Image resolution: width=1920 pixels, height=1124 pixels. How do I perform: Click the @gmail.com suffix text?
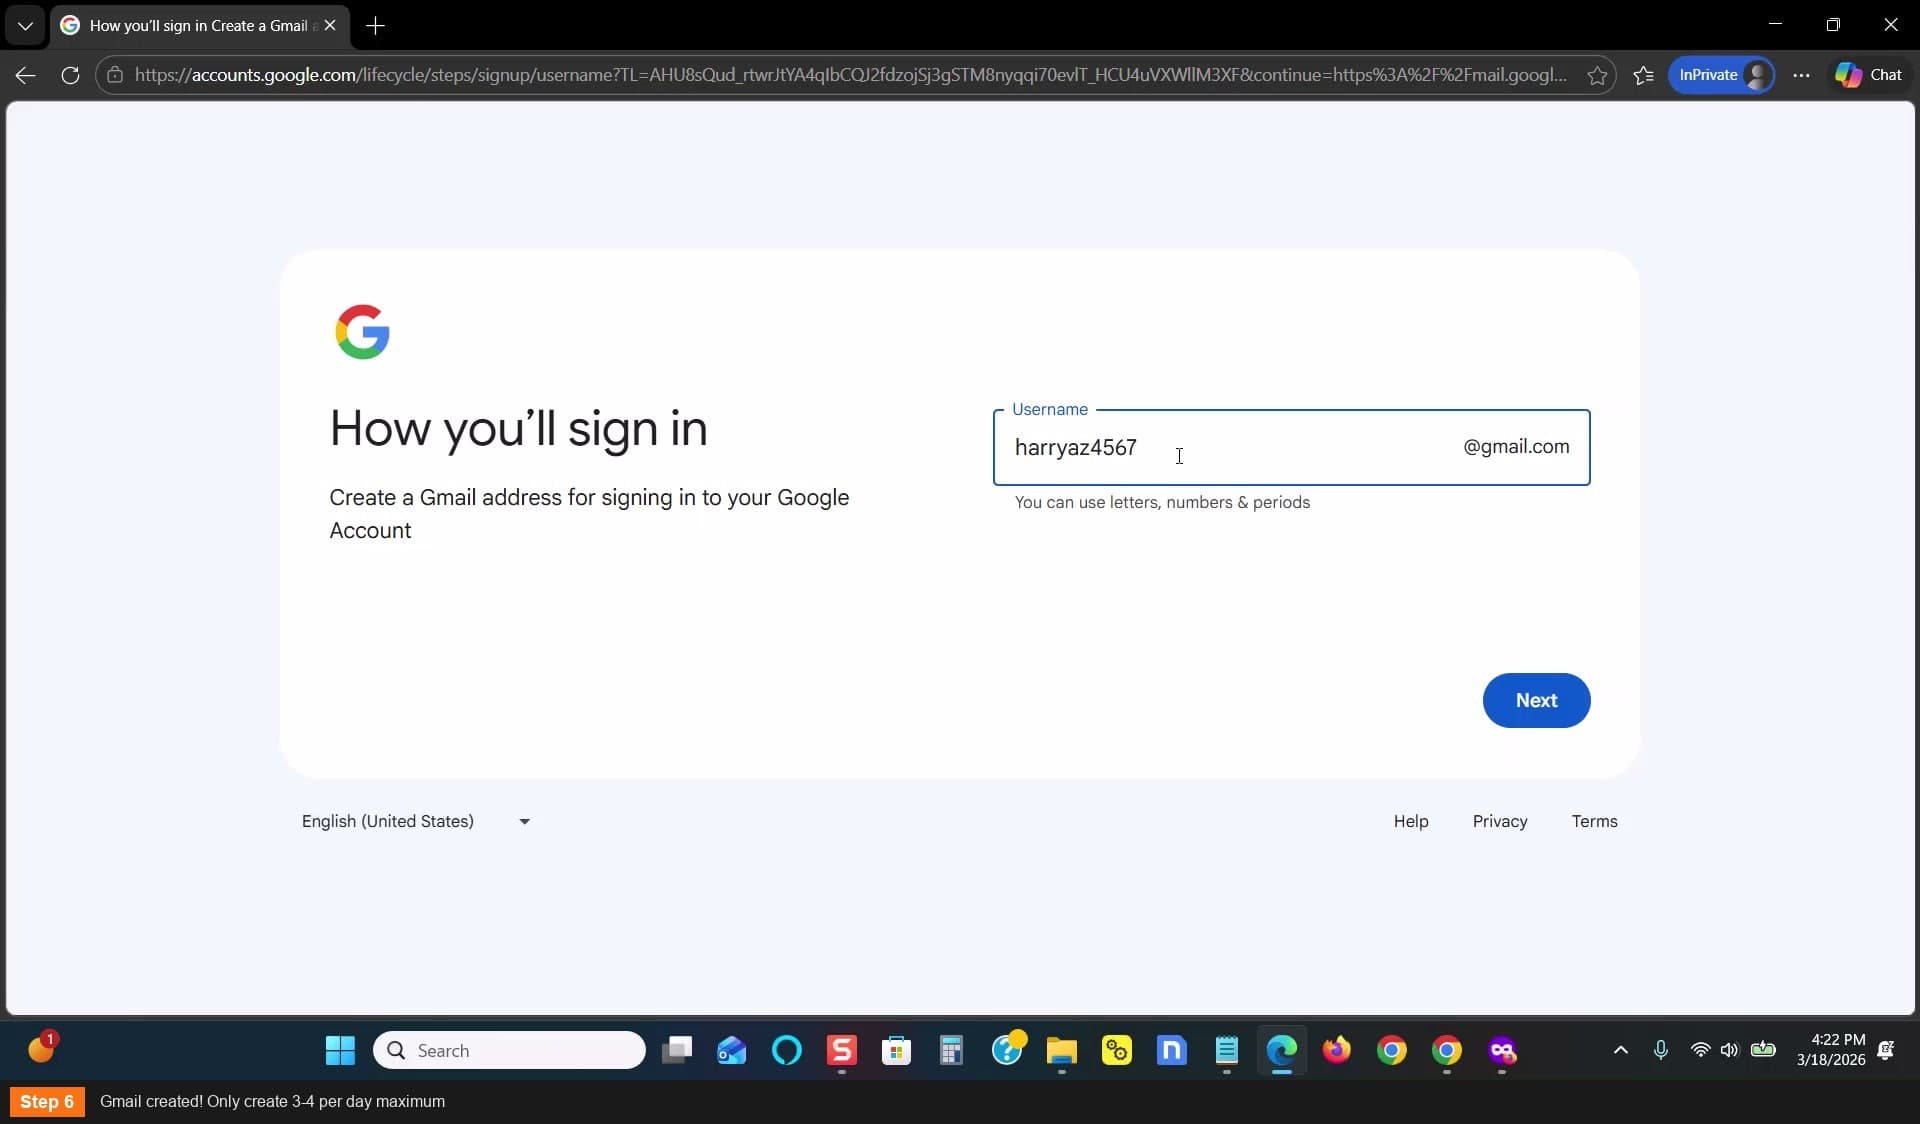pyautogui.click(x=1516, y=447)
